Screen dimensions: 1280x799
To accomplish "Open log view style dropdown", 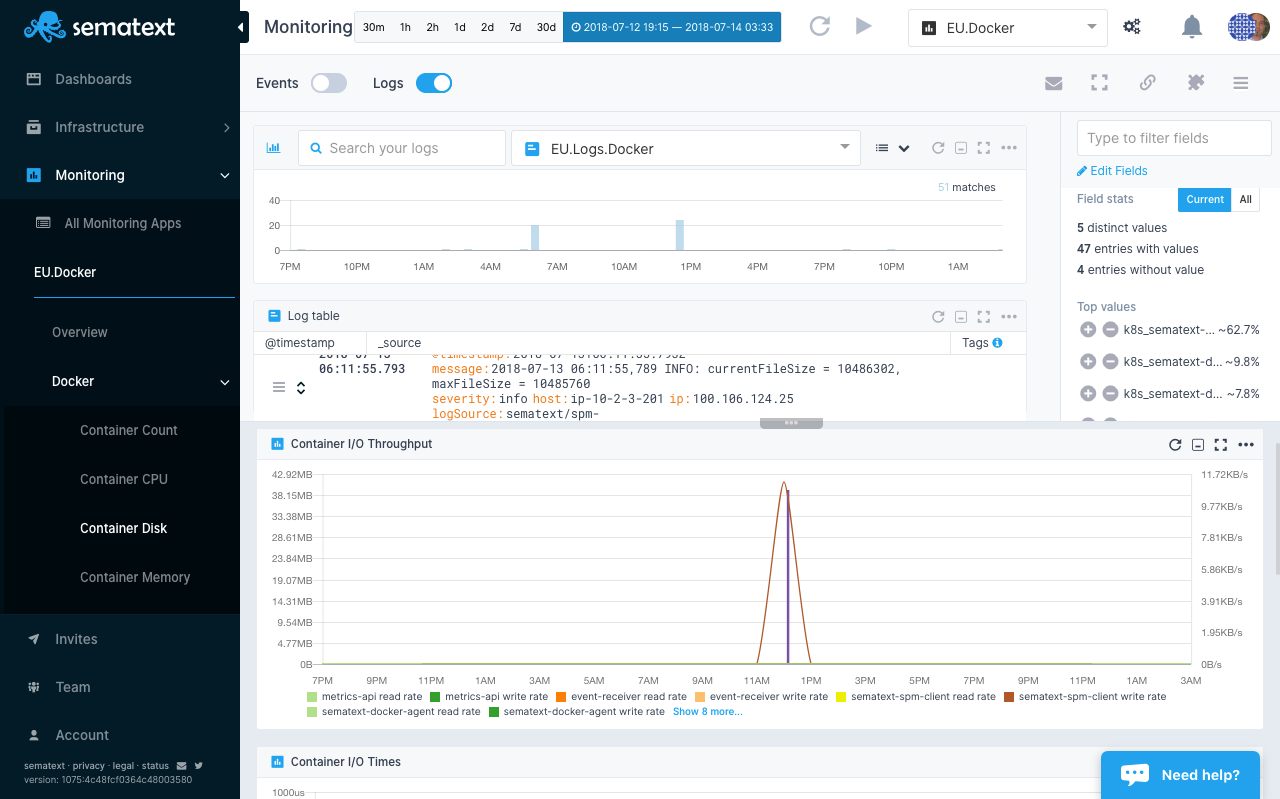I will [892, 148].
